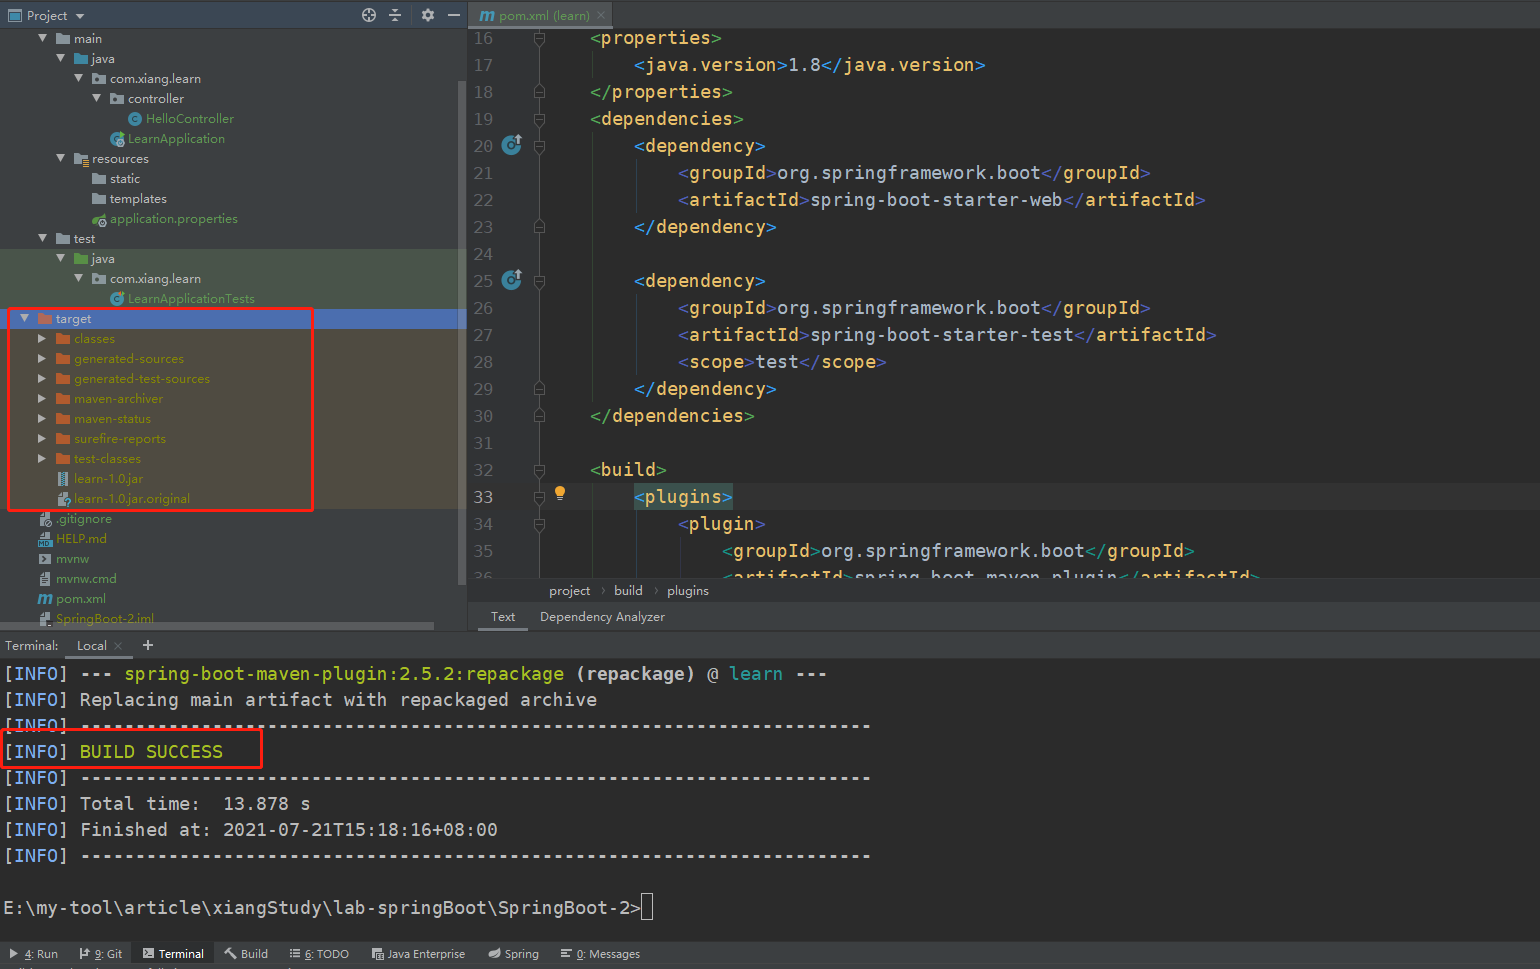
Task: Select the .gitignore file
Action: 83,519
